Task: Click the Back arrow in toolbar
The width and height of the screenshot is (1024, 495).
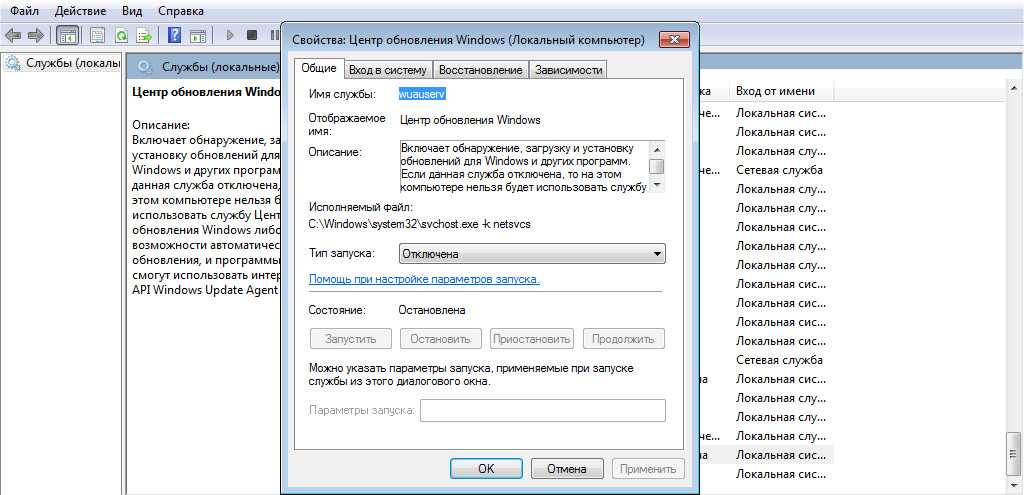Action: click(x=12, y=35)
